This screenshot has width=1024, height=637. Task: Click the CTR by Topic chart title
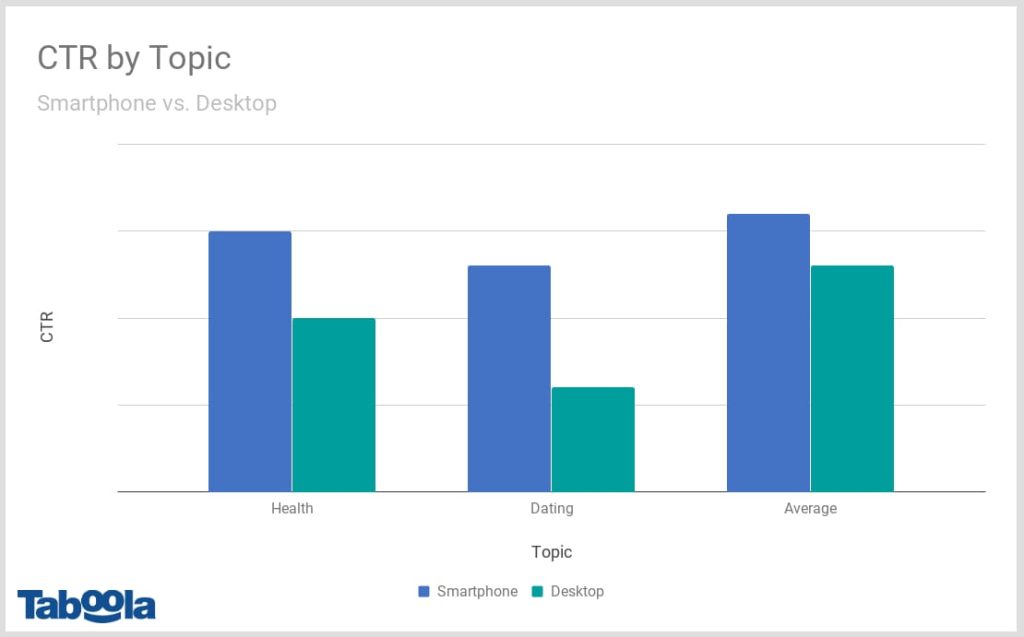[134, 58]
